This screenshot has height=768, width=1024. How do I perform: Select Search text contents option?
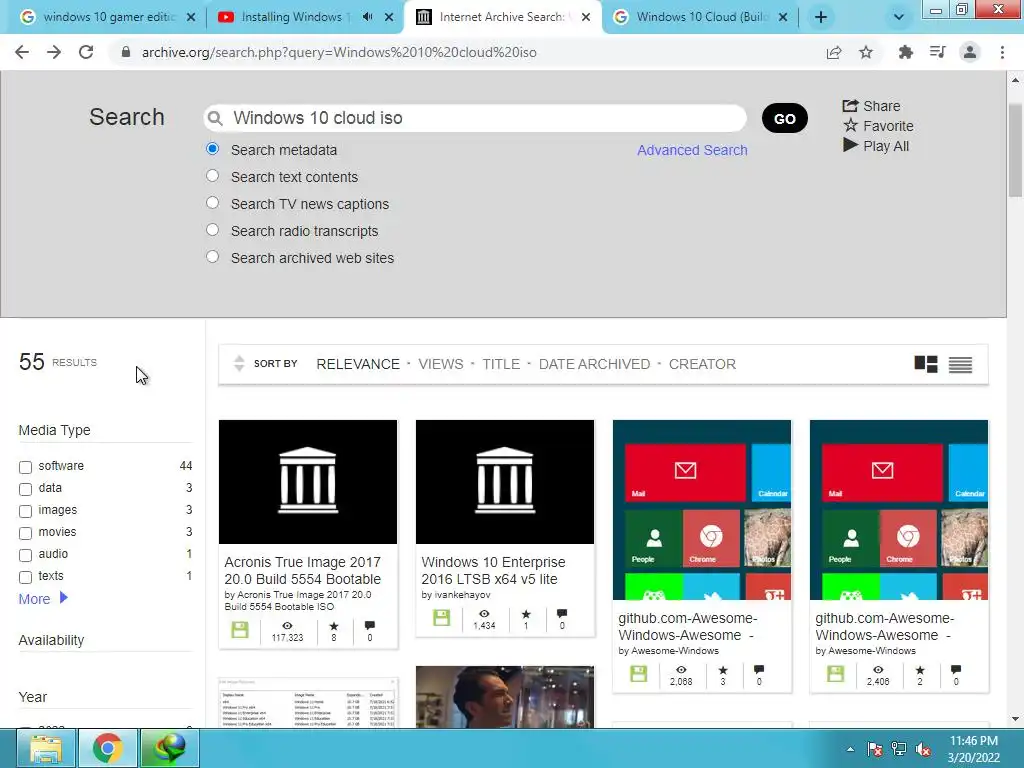212,176
